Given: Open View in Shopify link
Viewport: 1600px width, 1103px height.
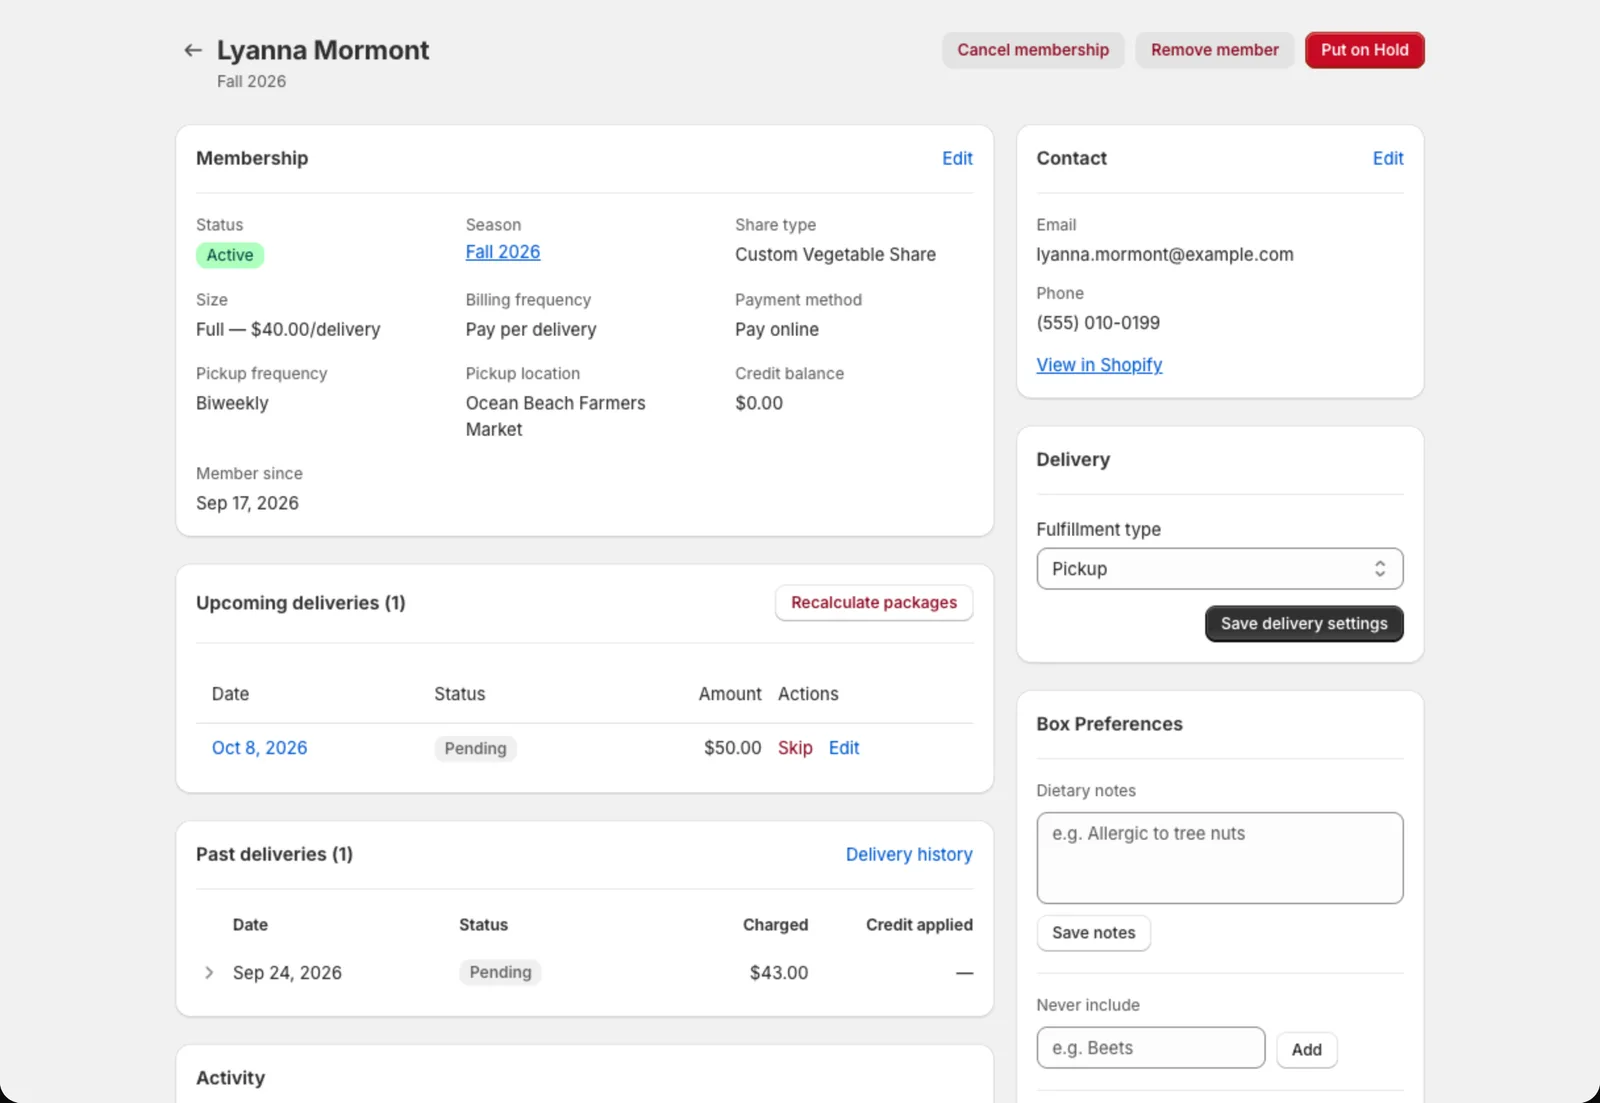Looking at the screenshot, I should point(1099,365).
